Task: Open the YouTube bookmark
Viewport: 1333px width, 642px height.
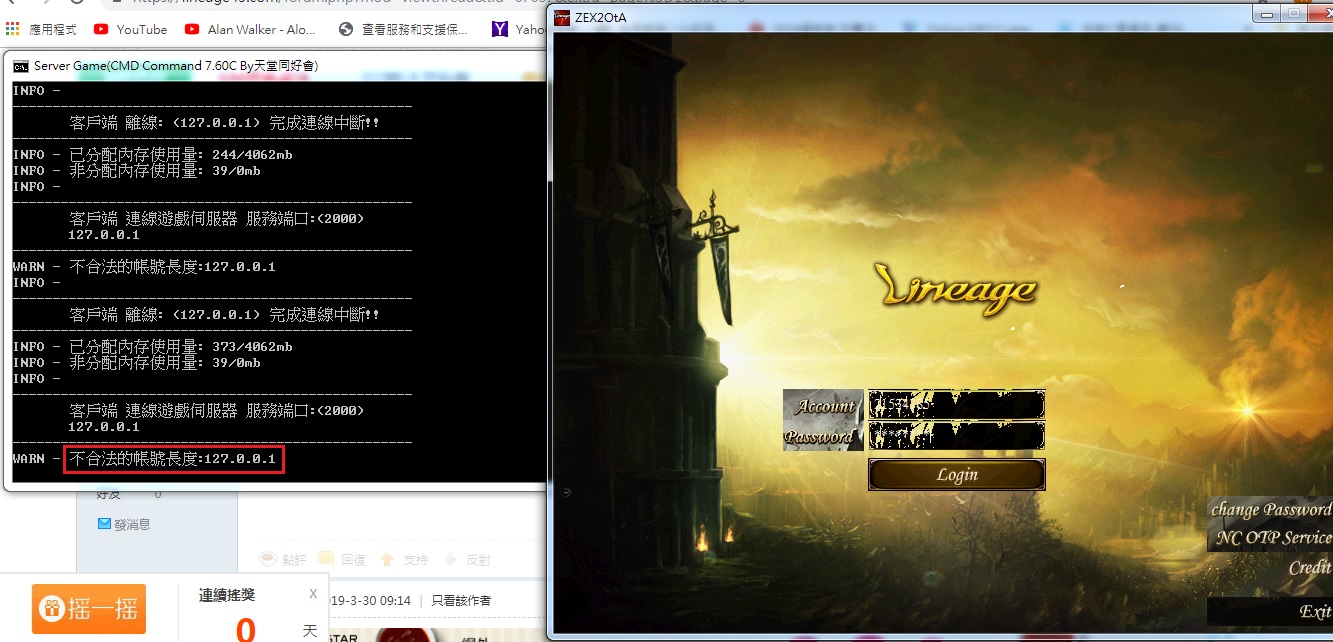Action: [130, 30]
